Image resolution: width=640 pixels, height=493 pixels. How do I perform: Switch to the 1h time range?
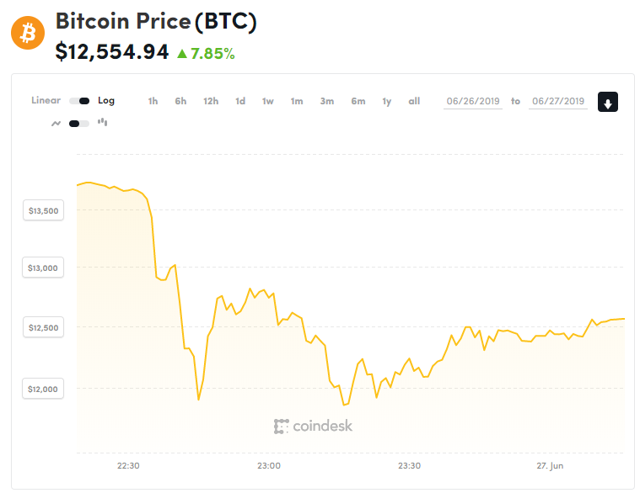(x=153, y=101)
